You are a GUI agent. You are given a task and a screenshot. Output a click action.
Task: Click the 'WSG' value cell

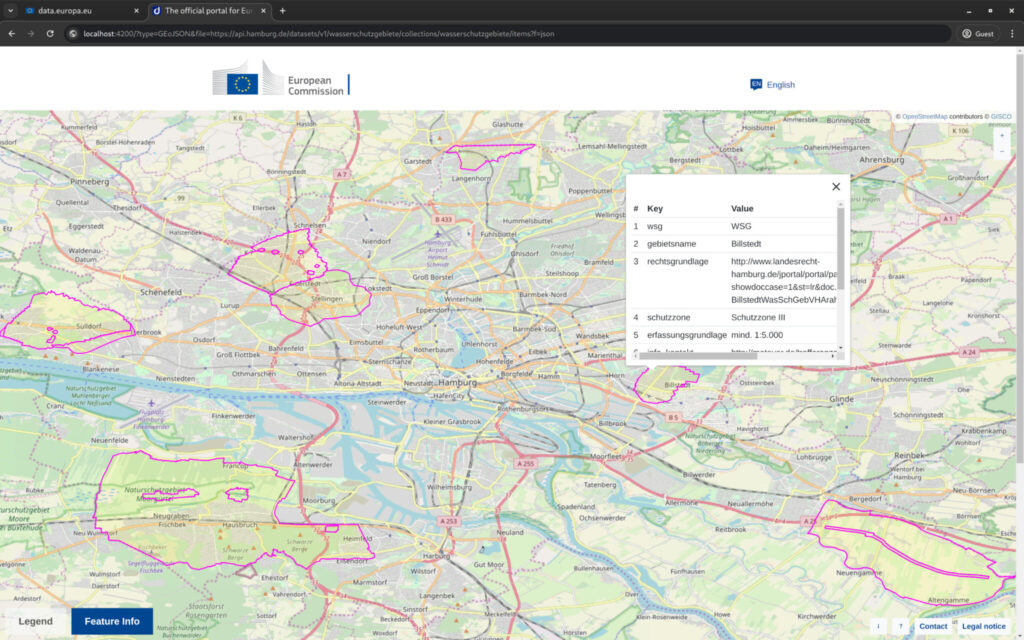tap(741, 226)
